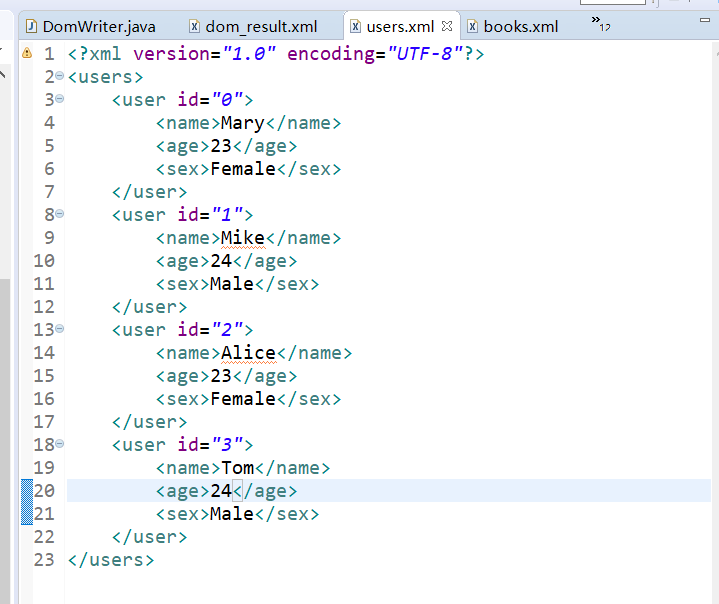Click the XML file icon on books.xml tab

472,26
